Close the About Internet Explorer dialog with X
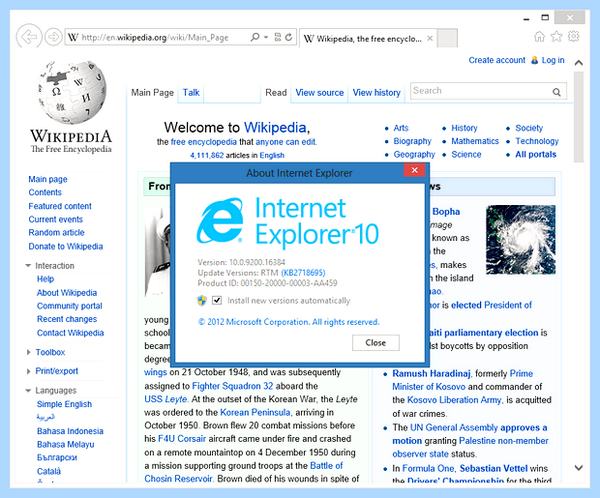This screenshot has height=498, width=600. pos(414,170)
